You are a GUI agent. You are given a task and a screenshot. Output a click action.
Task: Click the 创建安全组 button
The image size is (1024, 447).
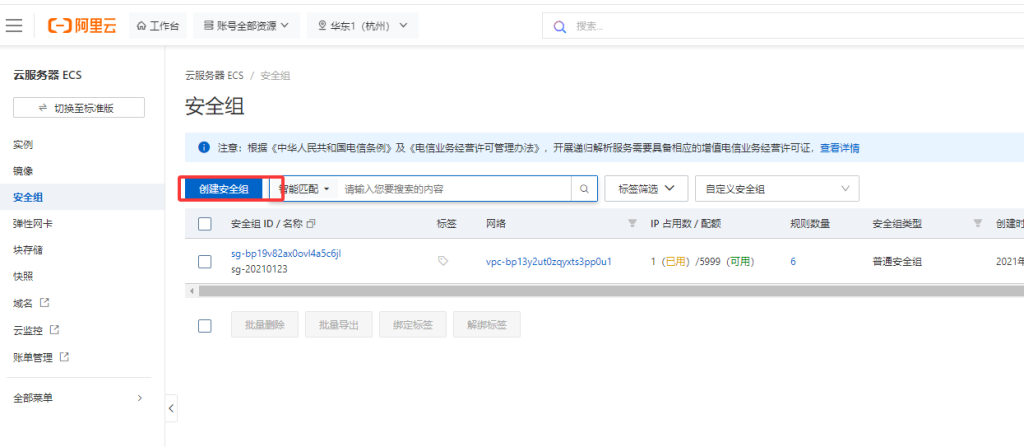click(x=224, y=189)
